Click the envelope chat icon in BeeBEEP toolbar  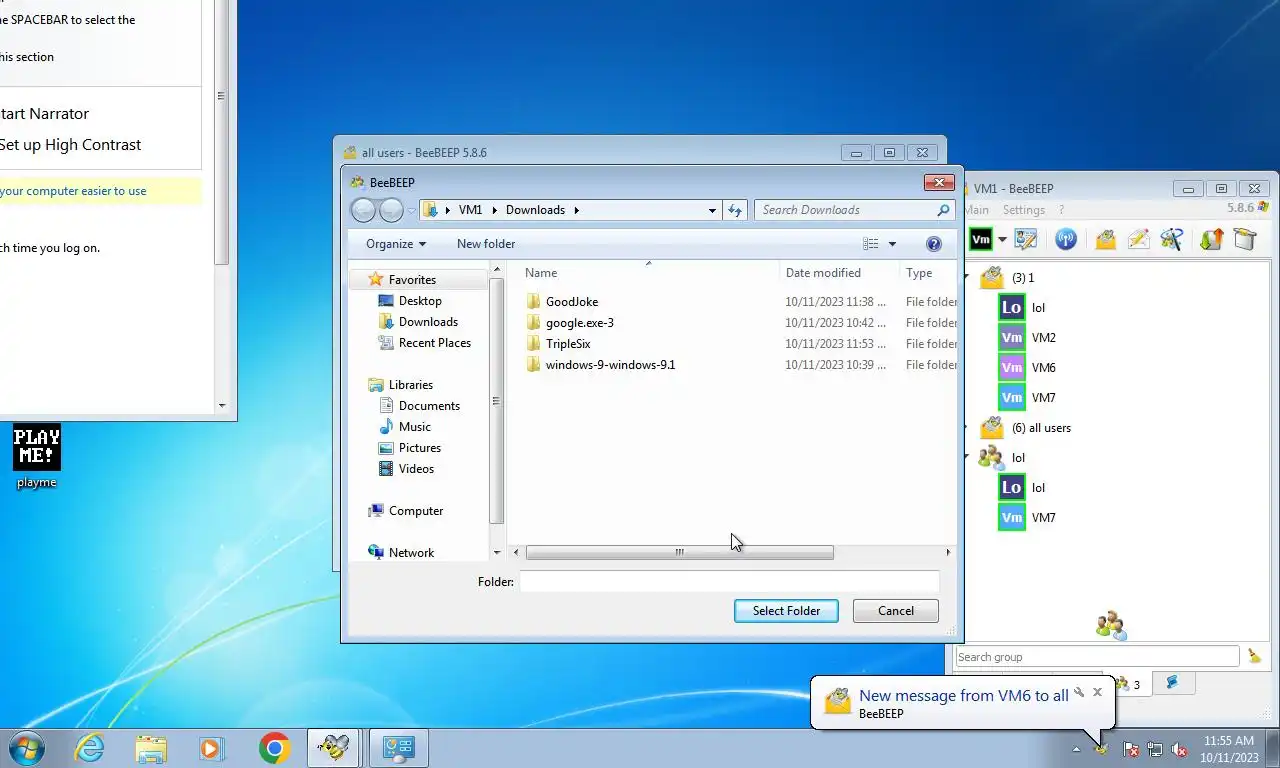[x=1105, y=240]
